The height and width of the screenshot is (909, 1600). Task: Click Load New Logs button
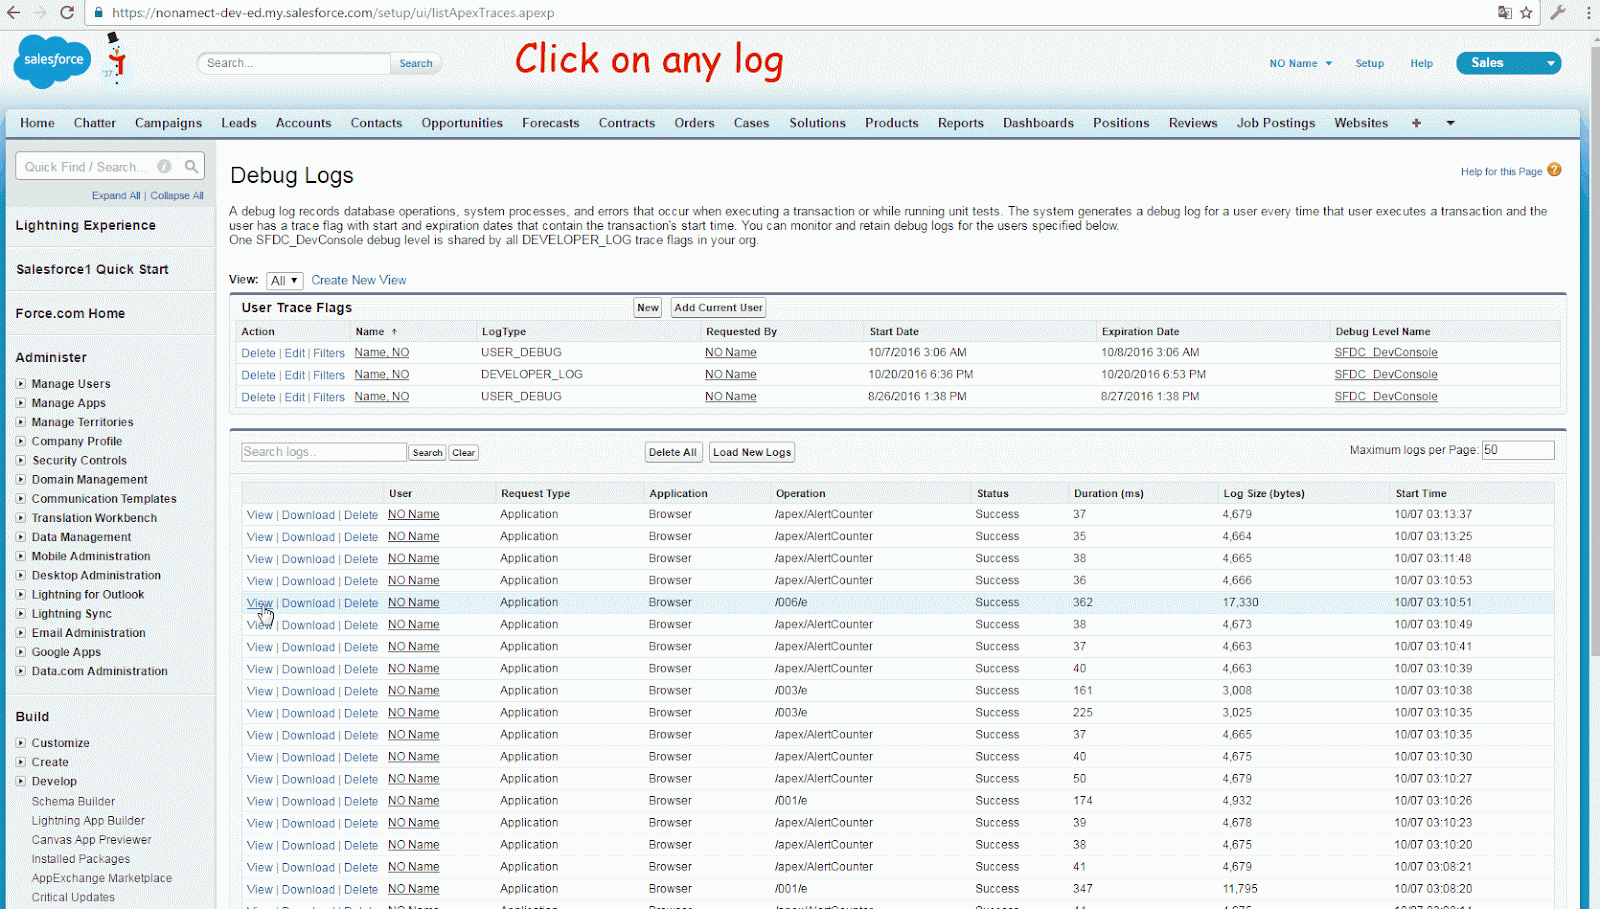752,452
